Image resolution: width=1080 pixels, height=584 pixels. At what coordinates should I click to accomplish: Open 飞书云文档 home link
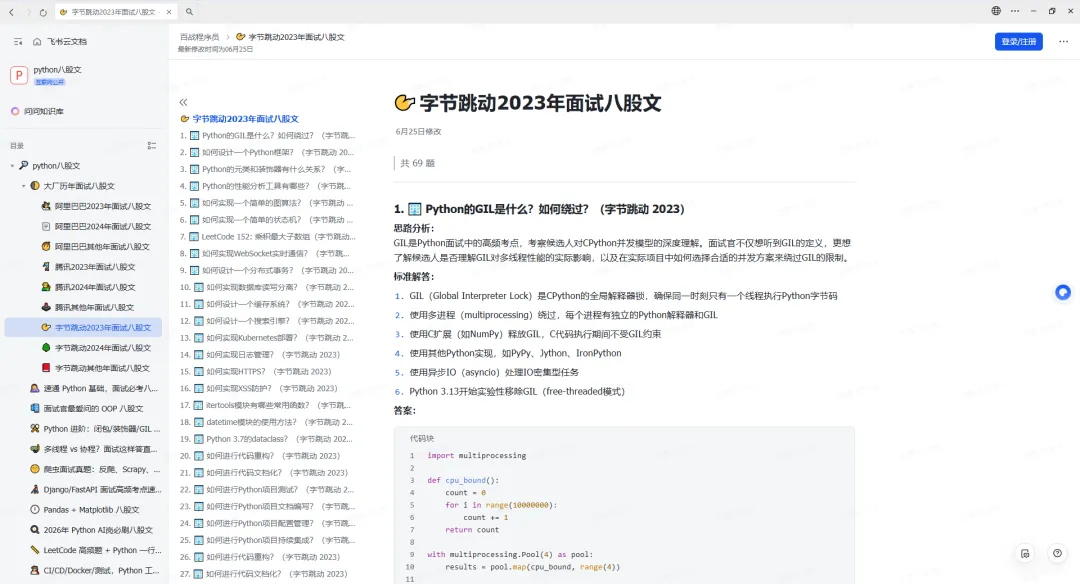(x=67, y=41)
